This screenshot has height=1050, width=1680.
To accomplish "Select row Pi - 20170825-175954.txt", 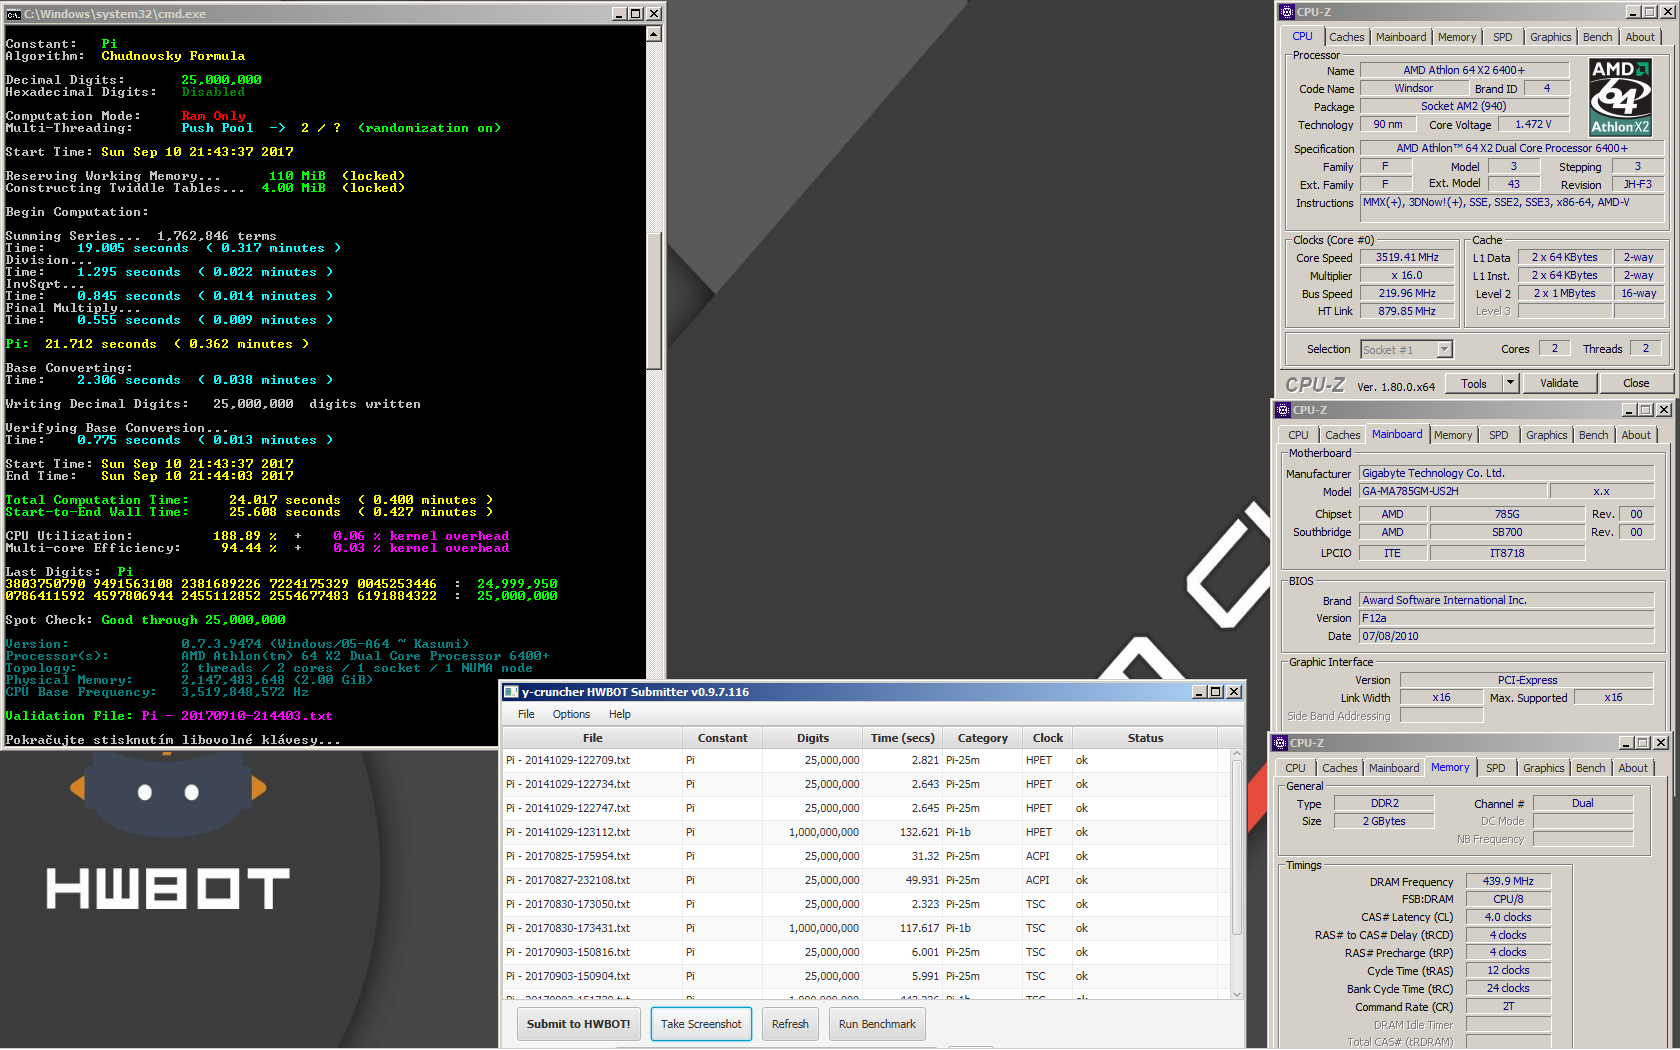I will tap(867, 856).
